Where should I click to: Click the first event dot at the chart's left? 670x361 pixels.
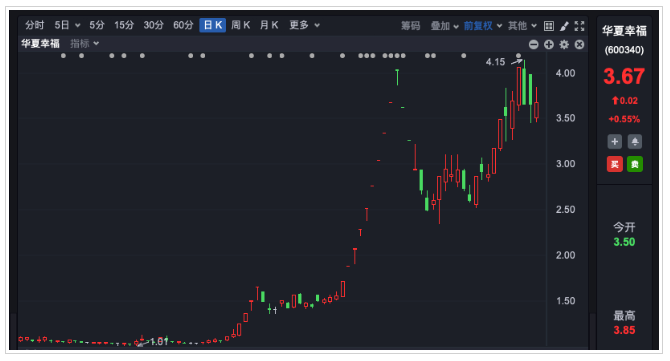tap(63, 56)
